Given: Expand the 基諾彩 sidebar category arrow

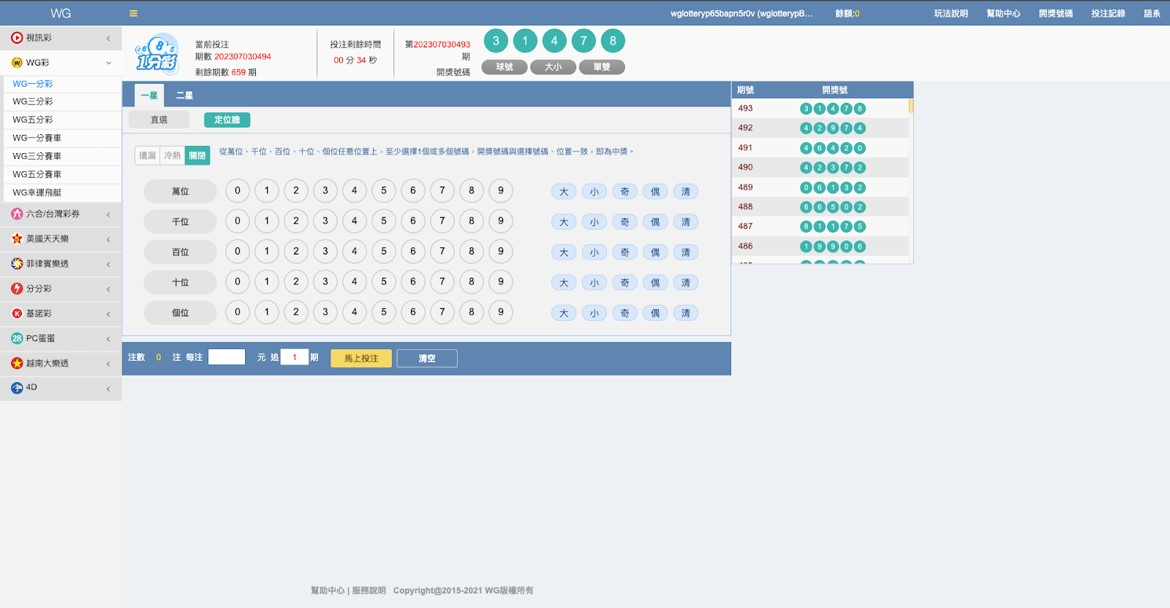Looking at the screenshot, I should 108,314.
